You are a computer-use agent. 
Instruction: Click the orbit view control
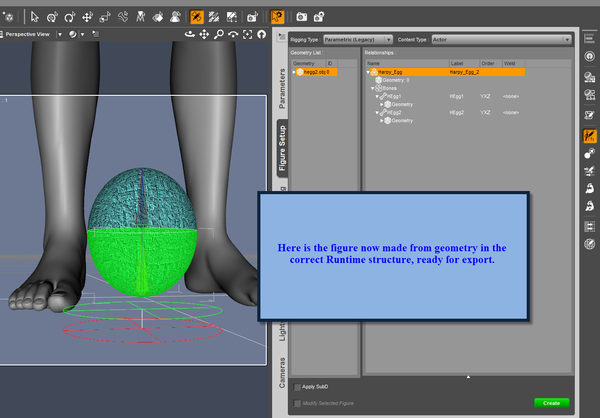coord(190,34)
